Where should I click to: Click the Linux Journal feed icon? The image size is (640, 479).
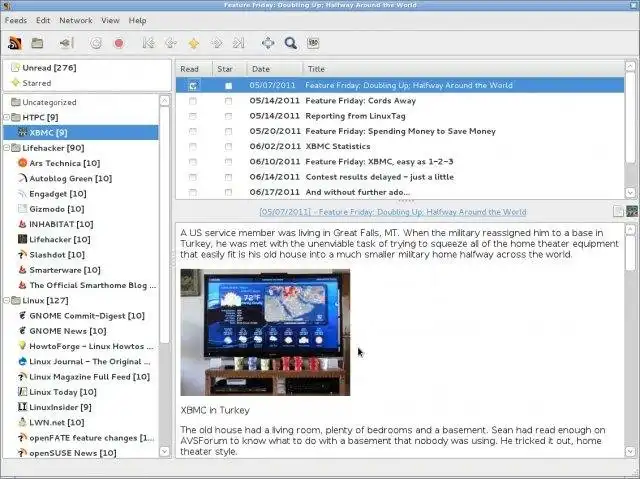[x=22, y=361]
